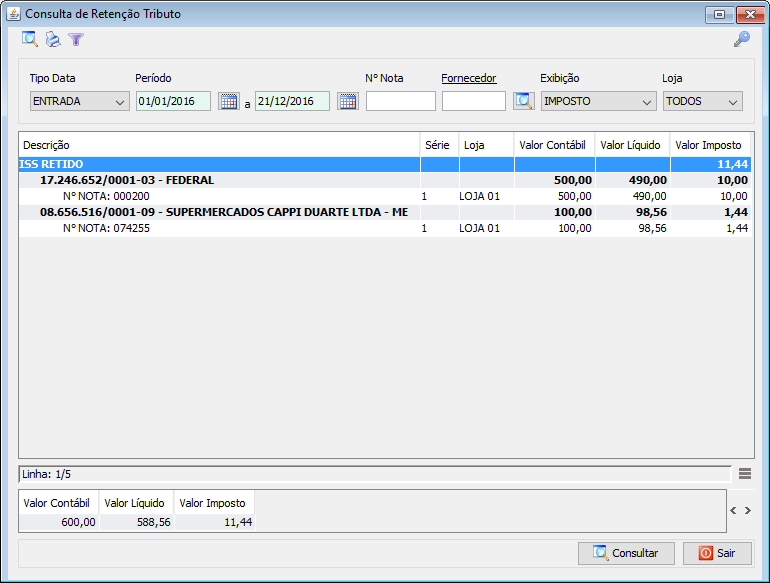Open the grid options menu icon
This screenshot has height=583, width=770.
[x=745, y=473]
